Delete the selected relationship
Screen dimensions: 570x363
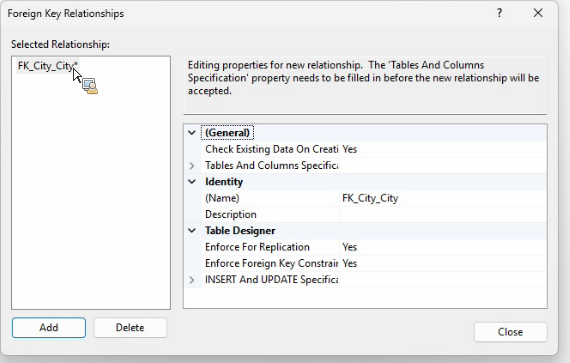pyautogui.click(x=130, y=328)
